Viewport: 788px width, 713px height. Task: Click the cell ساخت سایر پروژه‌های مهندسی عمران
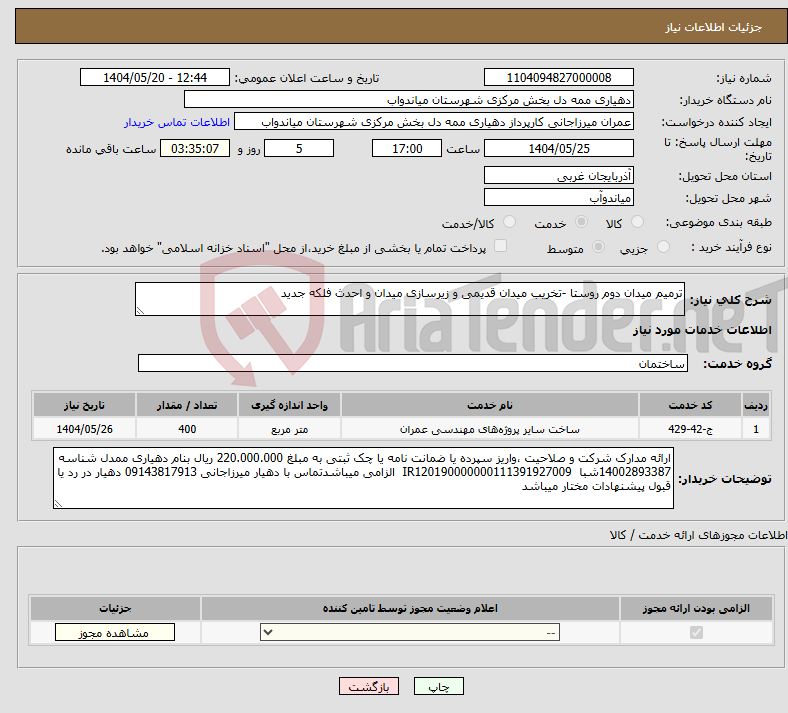point(490,429)
